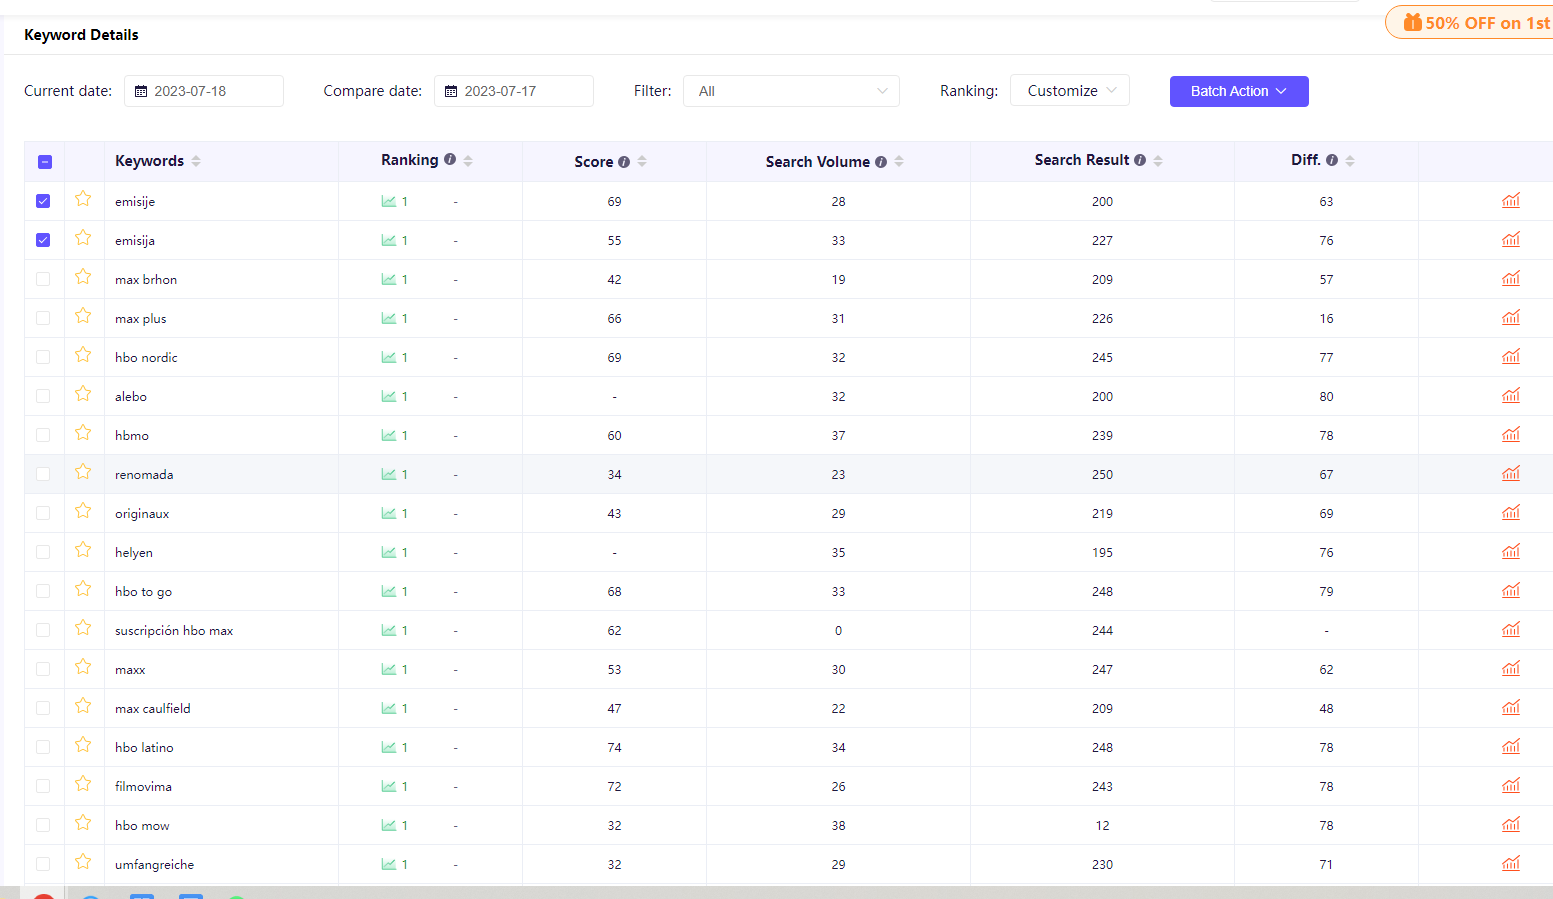Star the emisije keyword as favorite

pos(83,199)
